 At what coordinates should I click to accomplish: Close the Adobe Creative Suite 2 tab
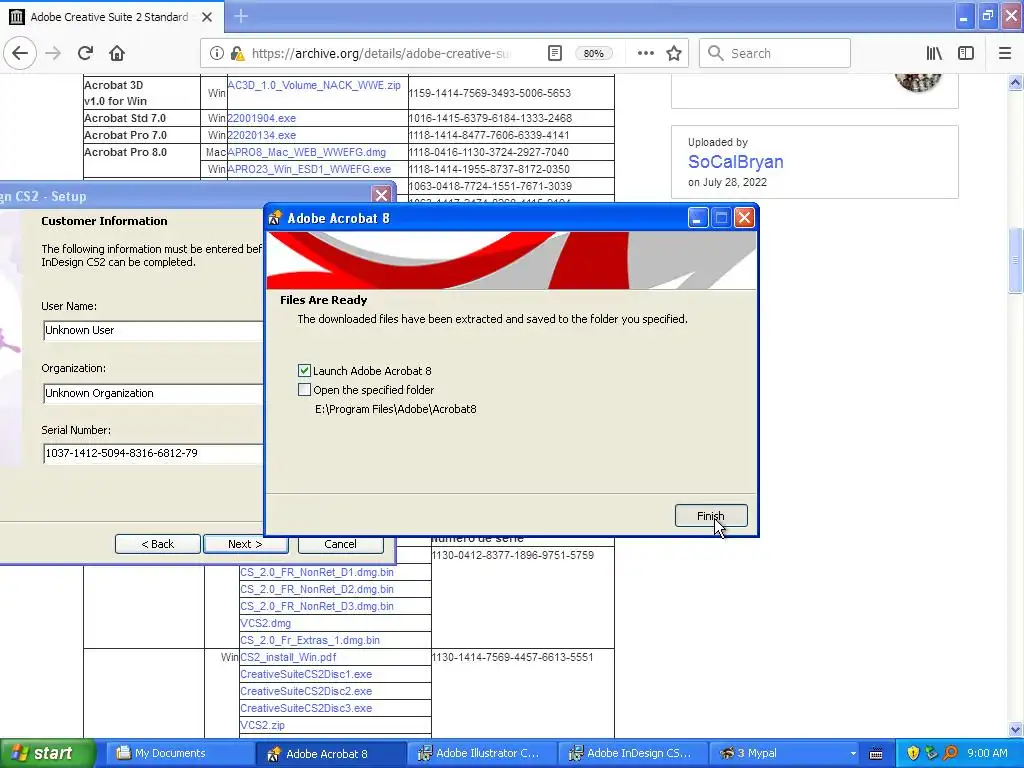pyautogui.click(x=207, y=17)
